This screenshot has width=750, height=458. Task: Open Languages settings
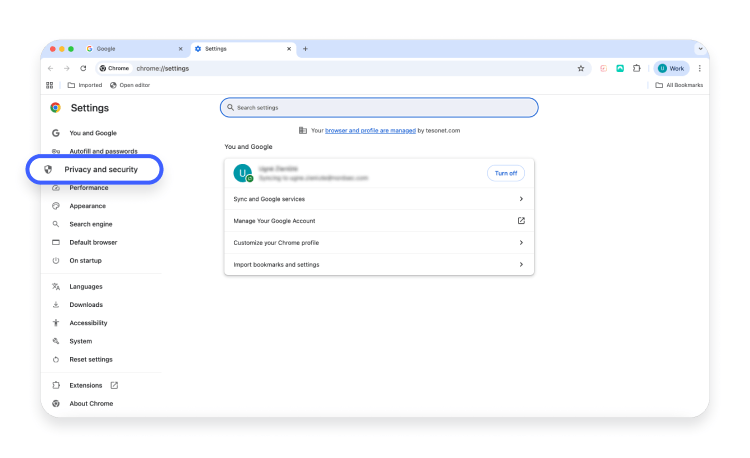(86, 286)
